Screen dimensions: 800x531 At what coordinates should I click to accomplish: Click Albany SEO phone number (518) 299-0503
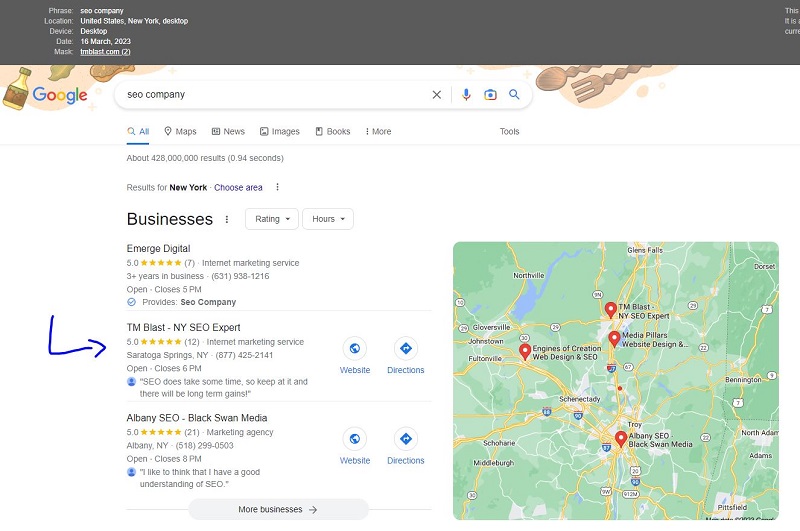point(204,445)
